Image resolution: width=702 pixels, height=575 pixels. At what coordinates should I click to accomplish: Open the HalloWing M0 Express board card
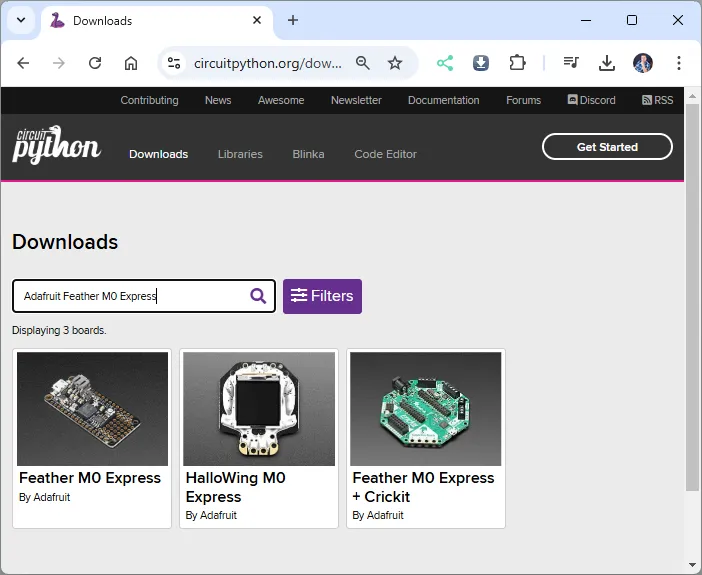(x=259, y=438)
